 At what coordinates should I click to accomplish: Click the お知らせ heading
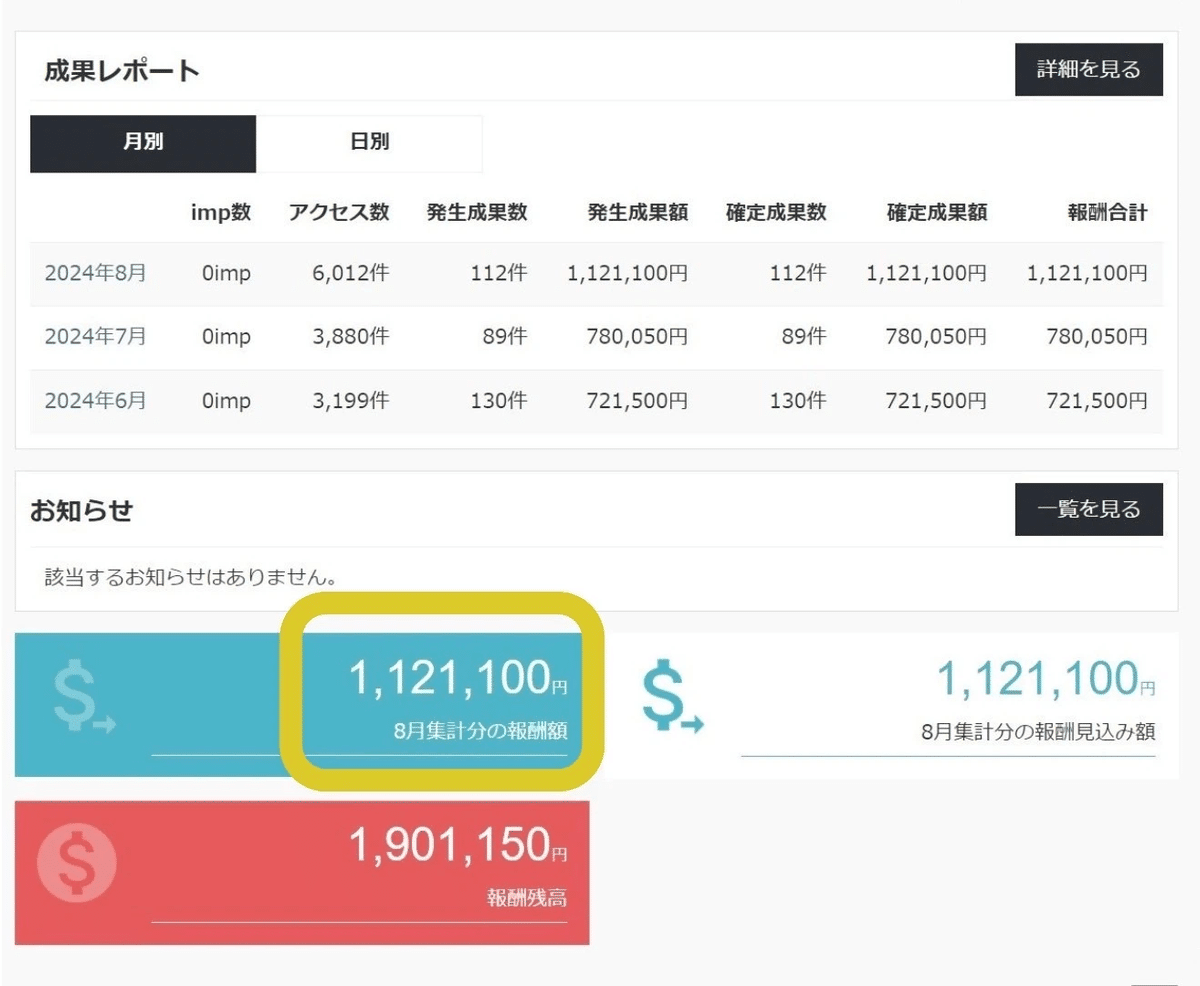pos(81,510)
